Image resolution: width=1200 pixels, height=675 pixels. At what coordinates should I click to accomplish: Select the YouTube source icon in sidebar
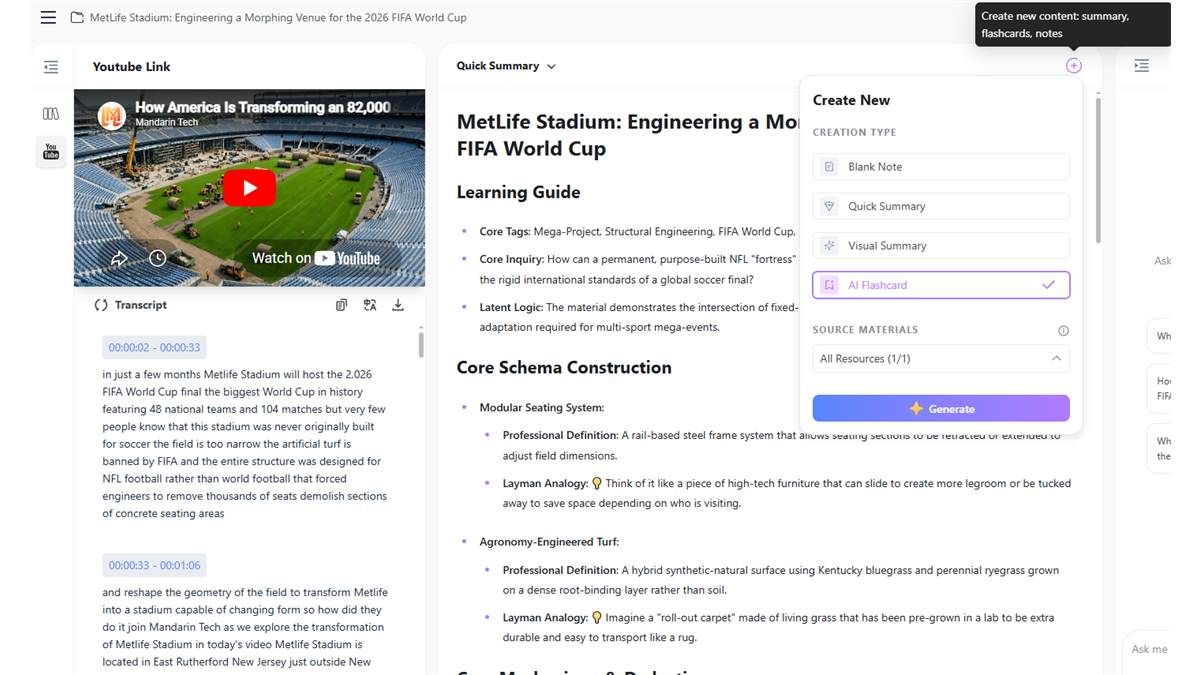point(51,152)
